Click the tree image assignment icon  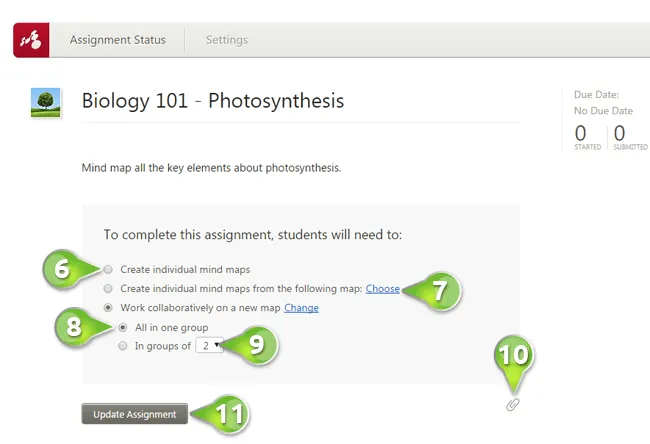[45, 101]
